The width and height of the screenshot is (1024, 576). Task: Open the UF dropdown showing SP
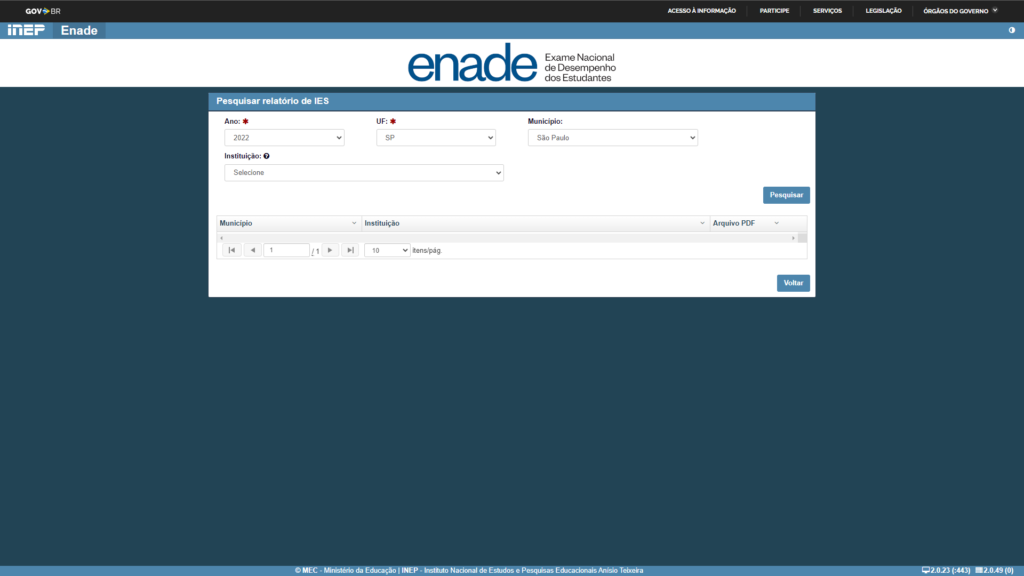pyautogui.click(x=436, y=138)
